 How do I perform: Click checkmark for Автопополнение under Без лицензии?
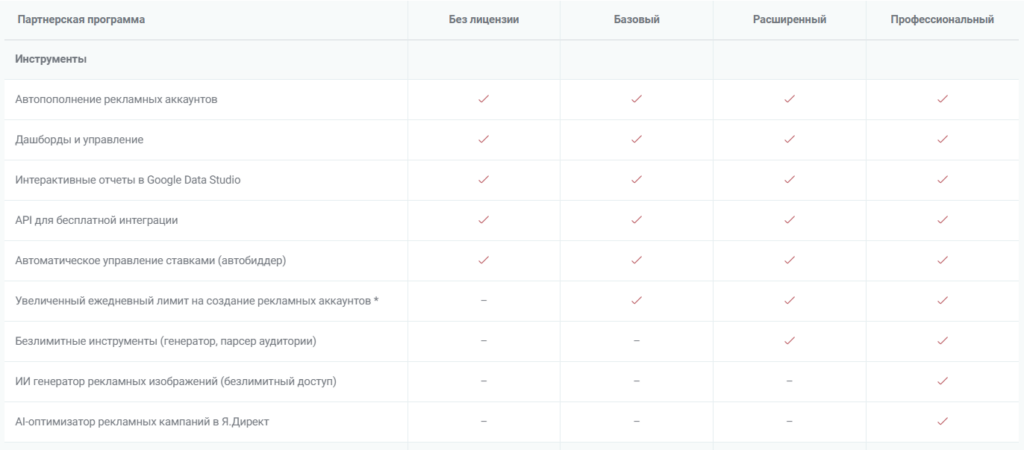click(484, 99)
